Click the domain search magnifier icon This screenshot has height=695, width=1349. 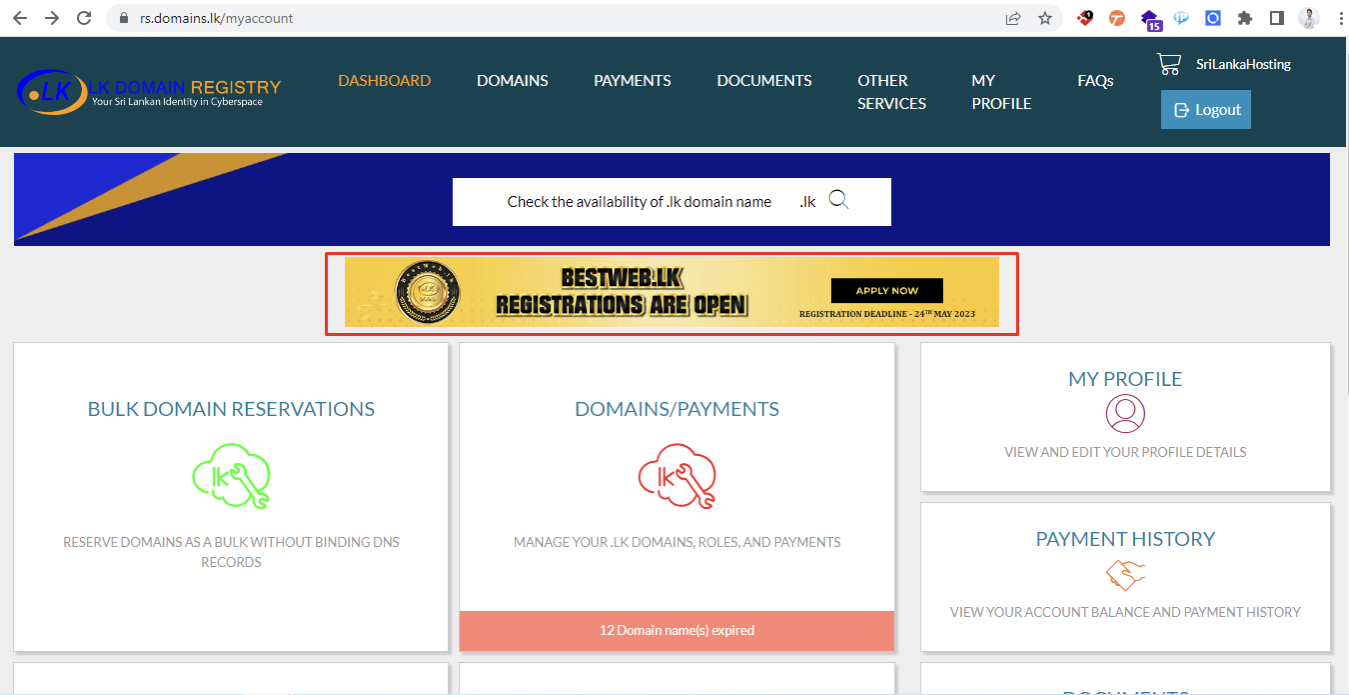[839, 201]
